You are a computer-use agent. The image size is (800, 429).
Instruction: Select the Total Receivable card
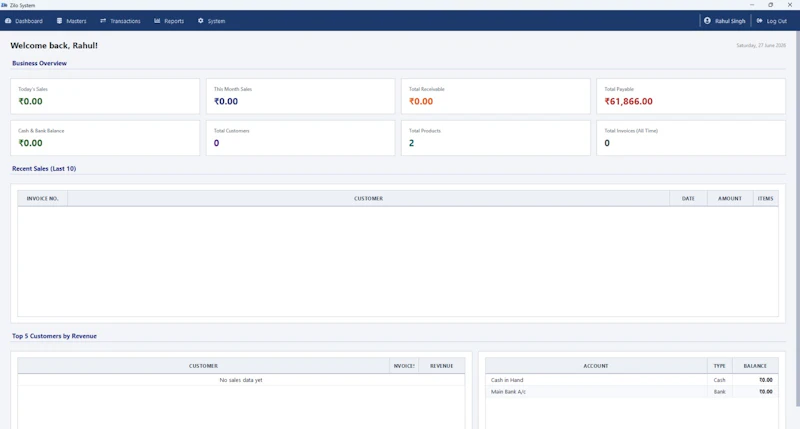pos(496,96)
